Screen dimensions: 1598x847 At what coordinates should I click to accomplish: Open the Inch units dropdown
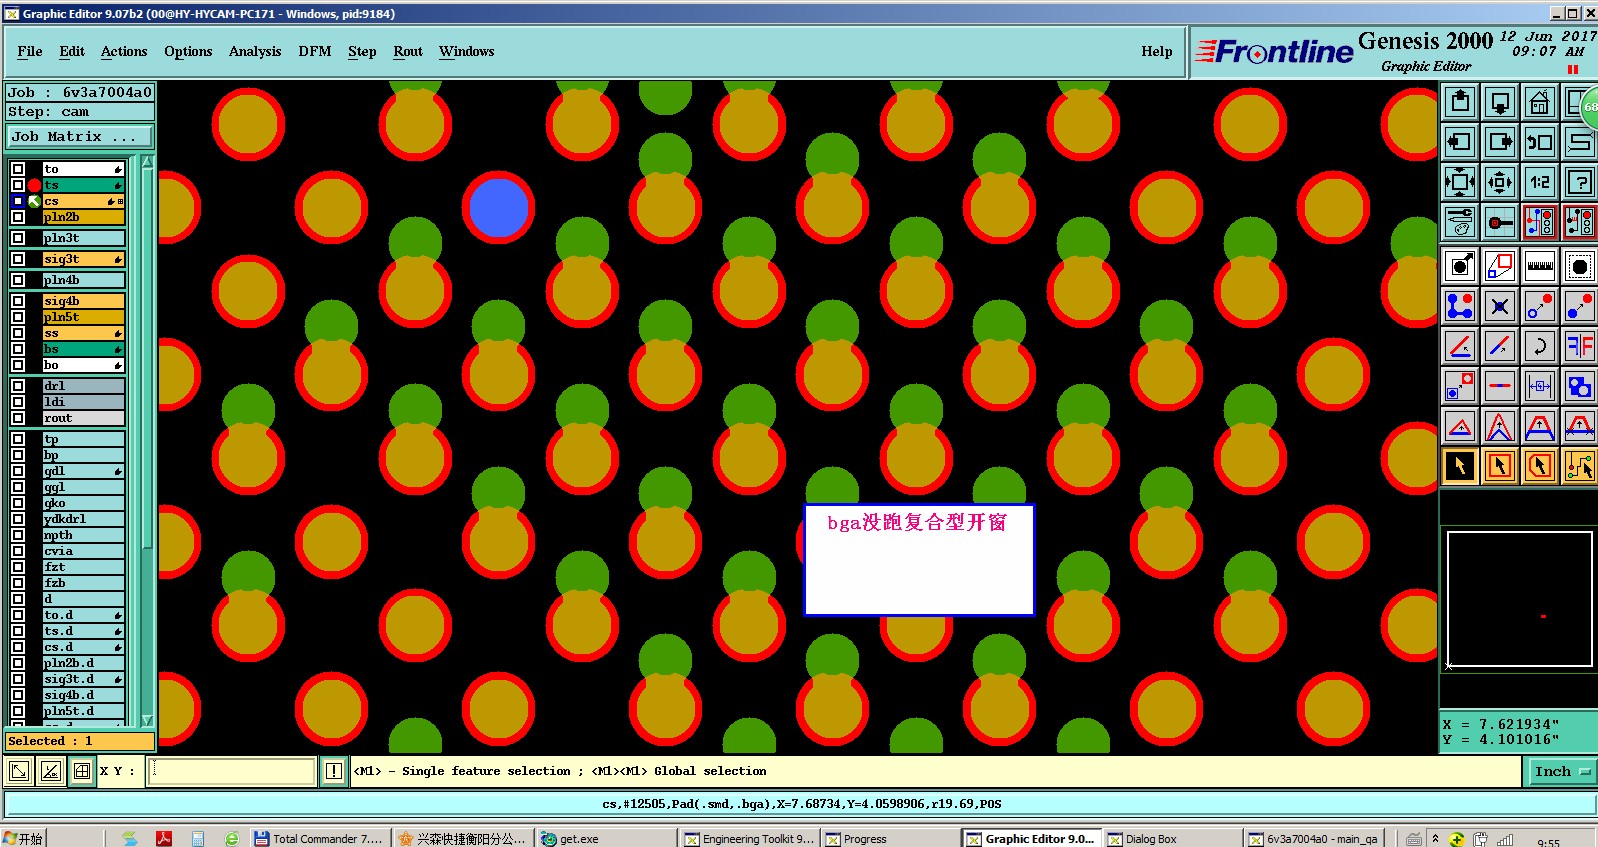(1561, 771)
